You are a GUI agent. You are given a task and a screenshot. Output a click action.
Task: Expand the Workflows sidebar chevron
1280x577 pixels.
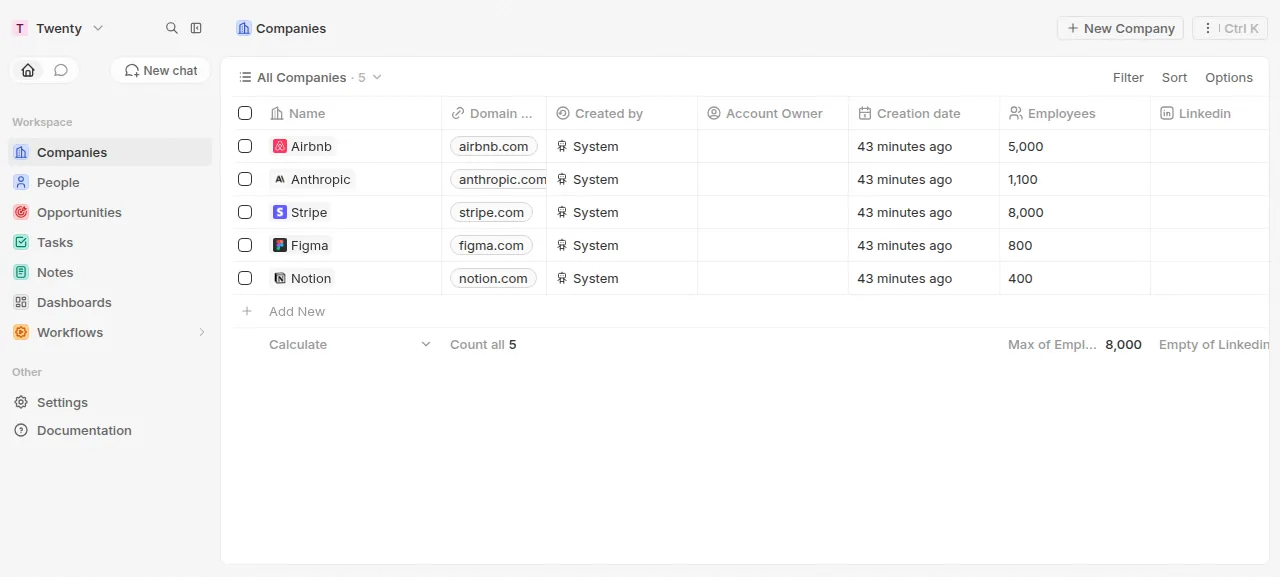pos(201,332)
